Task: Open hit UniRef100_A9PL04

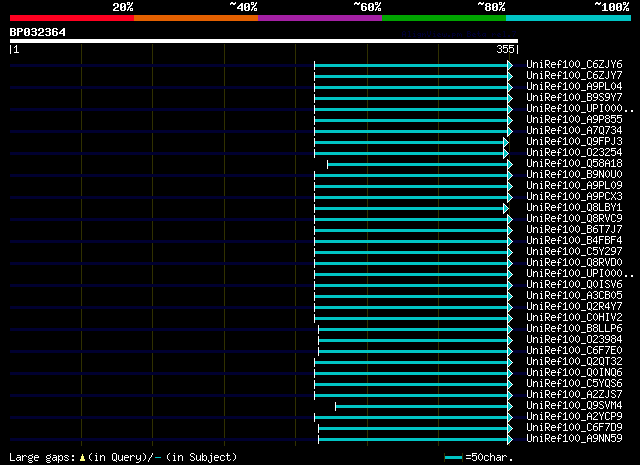Action: pyautogui.click(x=574, y=87)
